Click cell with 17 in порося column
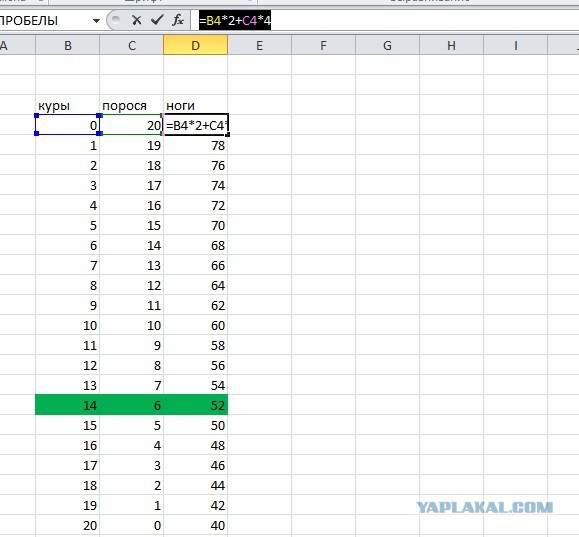Viewport: 579px width, 537px height. pos(132,185)
